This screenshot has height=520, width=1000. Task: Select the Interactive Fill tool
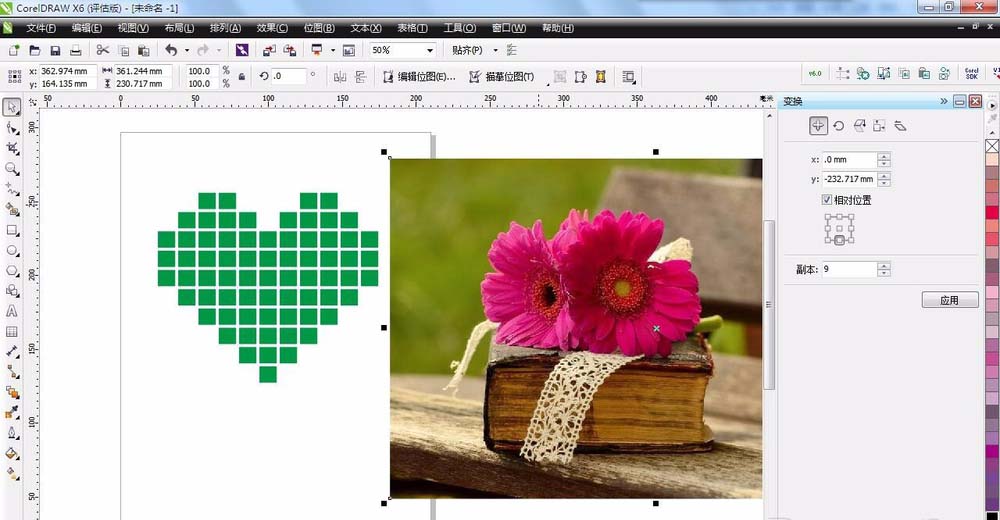point(11,473)
